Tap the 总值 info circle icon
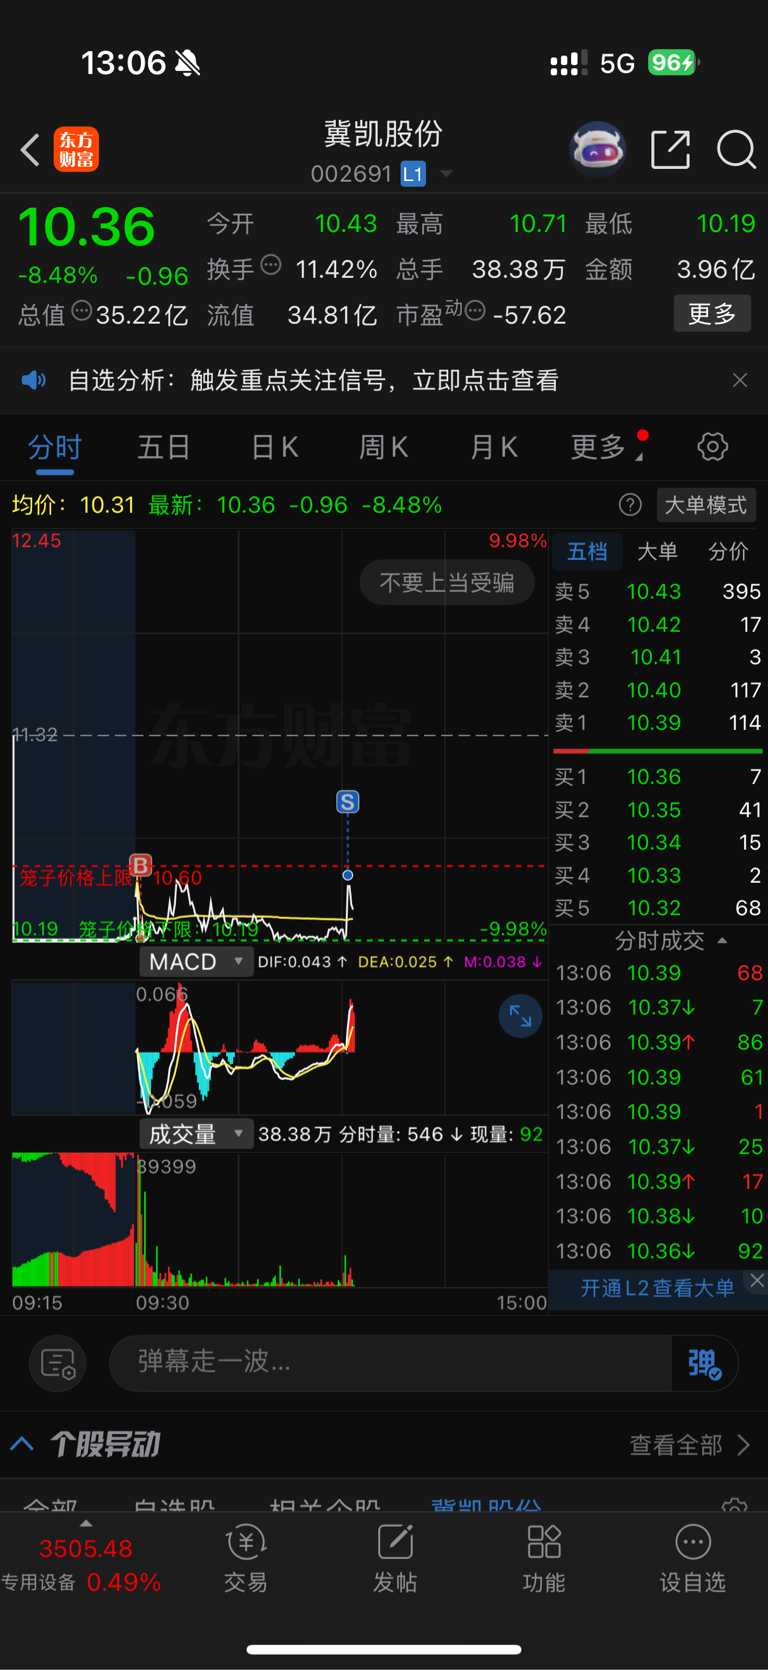Viewport: 768px width, 1670px height. pyautogui.click(x=82, y=311)
